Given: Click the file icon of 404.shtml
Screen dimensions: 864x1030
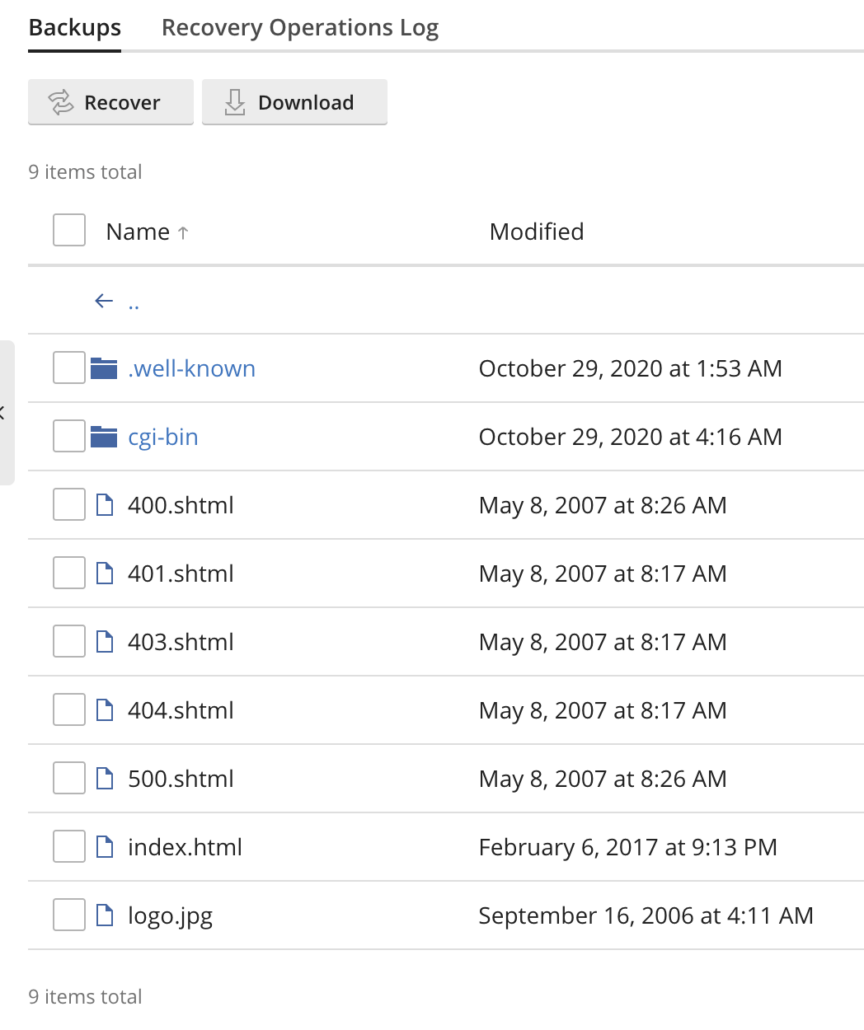Looking at the screenshot, I should (104, 709).
